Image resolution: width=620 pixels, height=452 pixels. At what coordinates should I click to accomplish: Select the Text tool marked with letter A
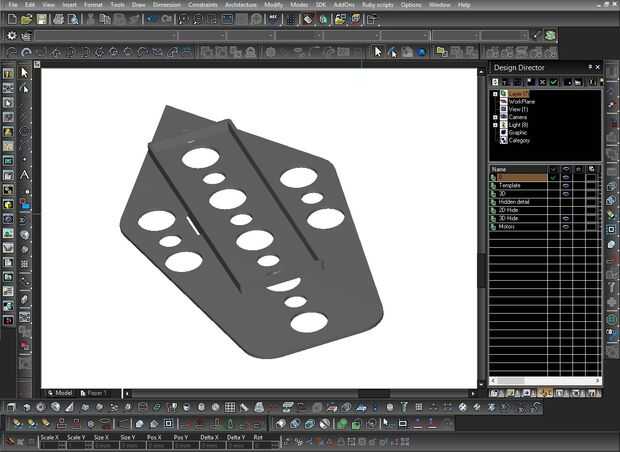[x=25, y=175]
